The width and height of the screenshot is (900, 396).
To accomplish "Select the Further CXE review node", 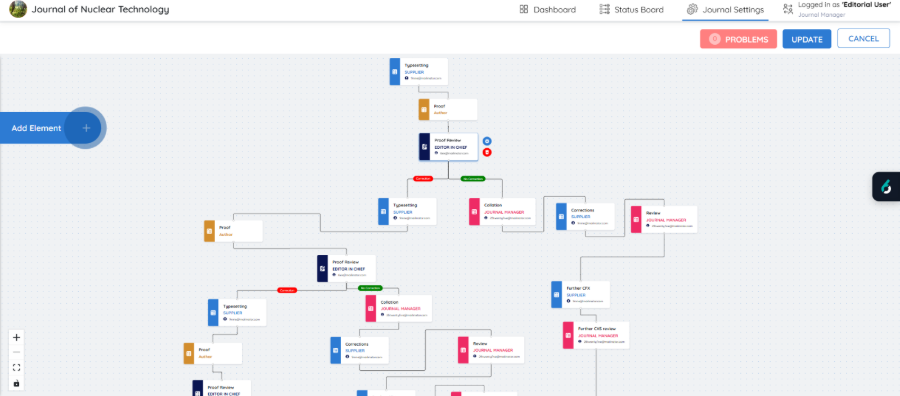I will pyautogui.click(x=596, y=335).
